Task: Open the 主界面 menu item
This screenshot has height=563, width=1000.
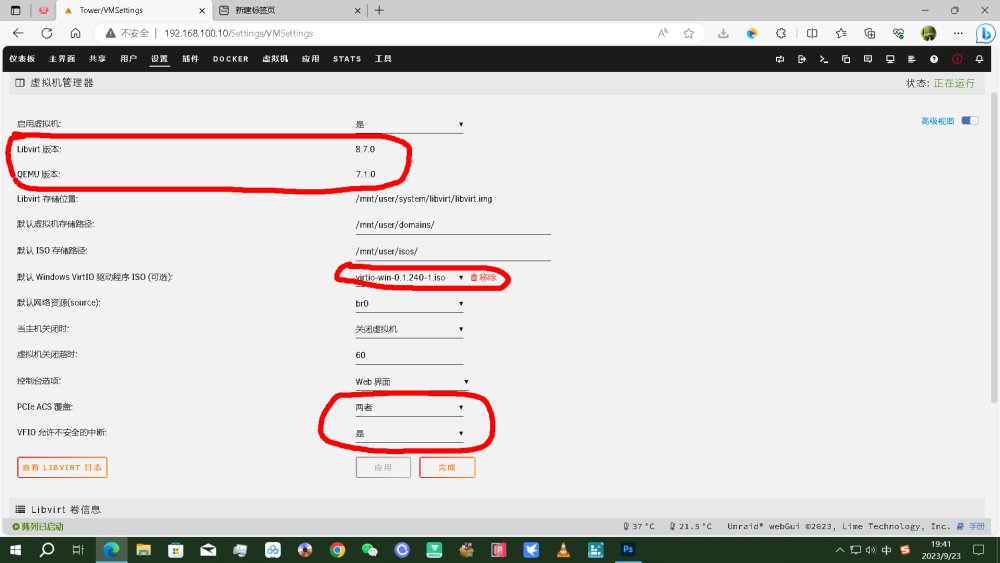Action: tap(62, 59)
